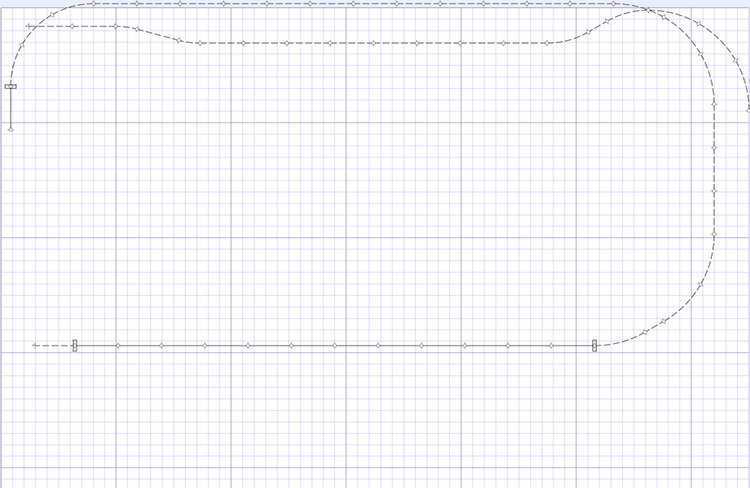Image resolution: width=750 pixels, height=488 pixels.
Task: Select the long dashed straight along top edge
Action: [x=350, y=4]
